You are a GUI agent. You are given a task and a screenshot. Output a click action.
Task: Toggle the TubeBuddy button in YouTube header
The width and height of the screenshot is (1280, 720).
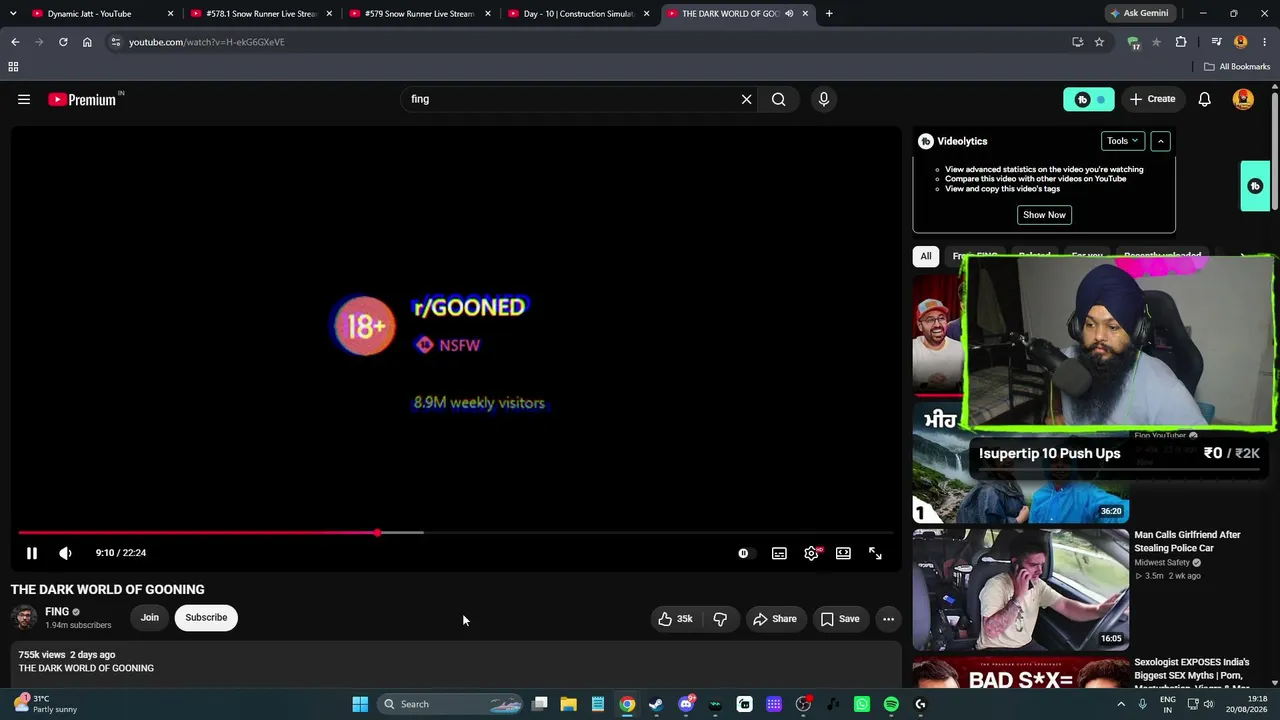[x=1089, y=99]
